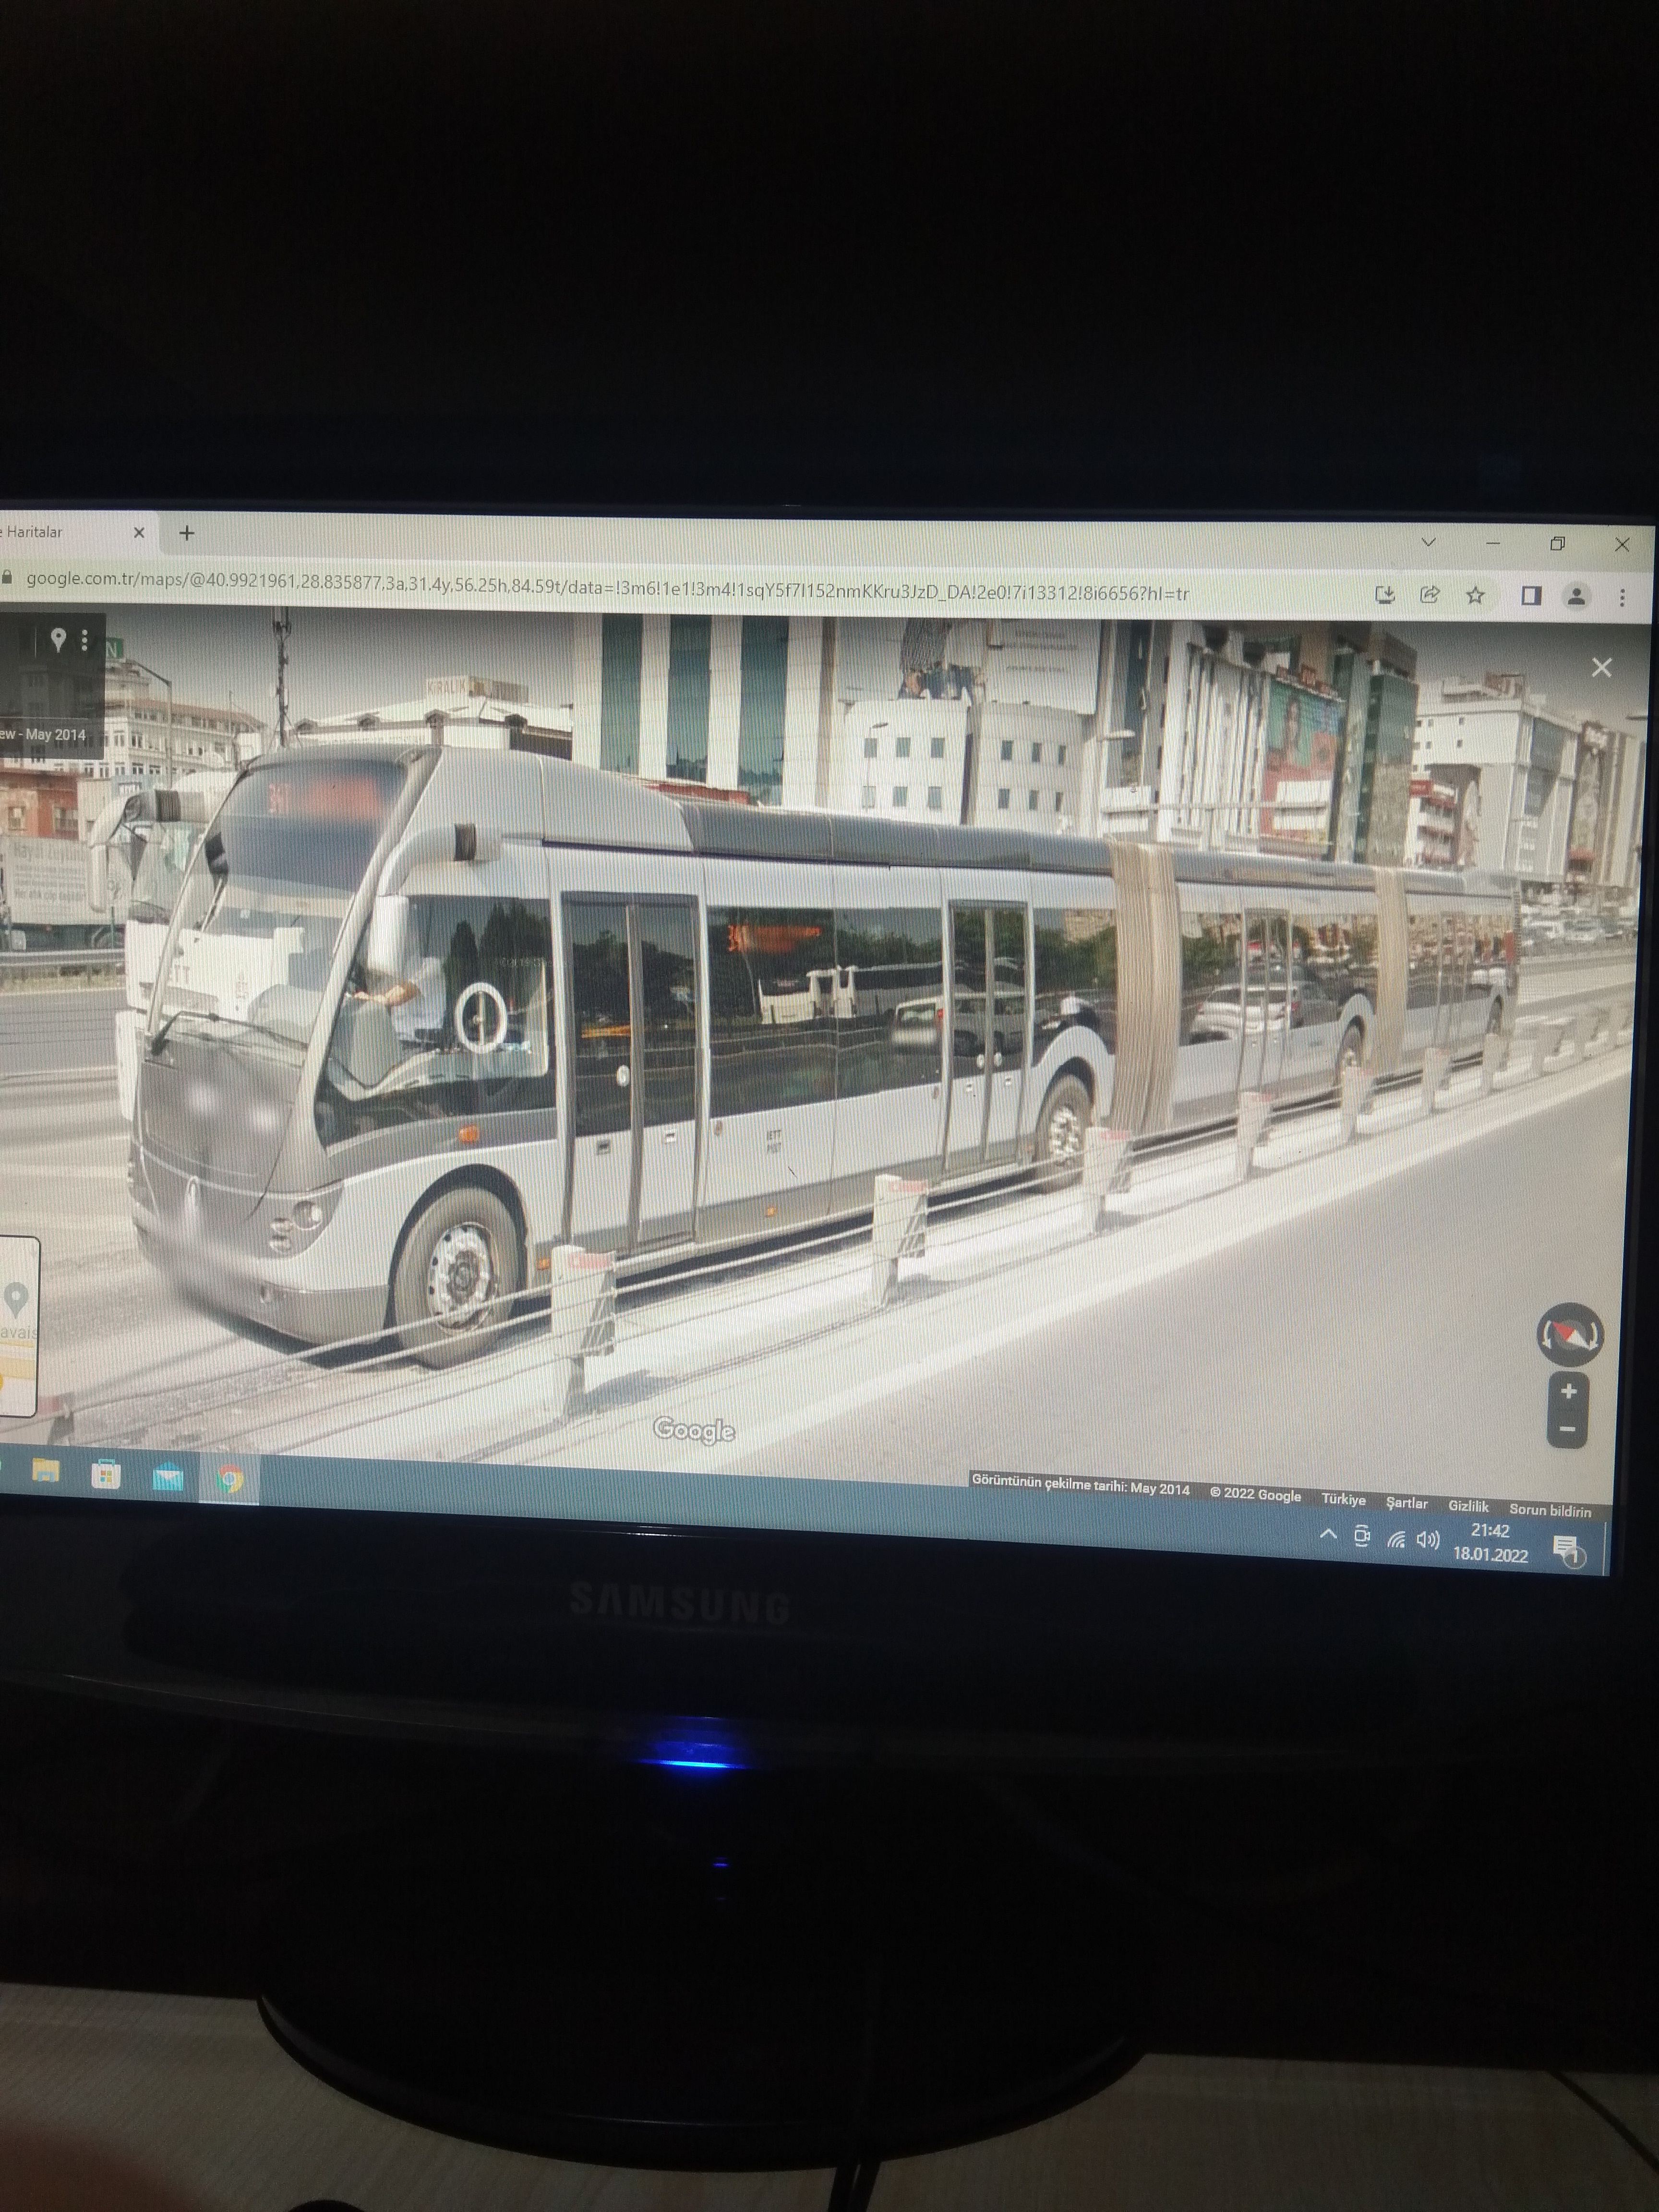Click Sorun bildirin link
This screenshot has width=1659, height=2212.
[x=1549, y=1510]
